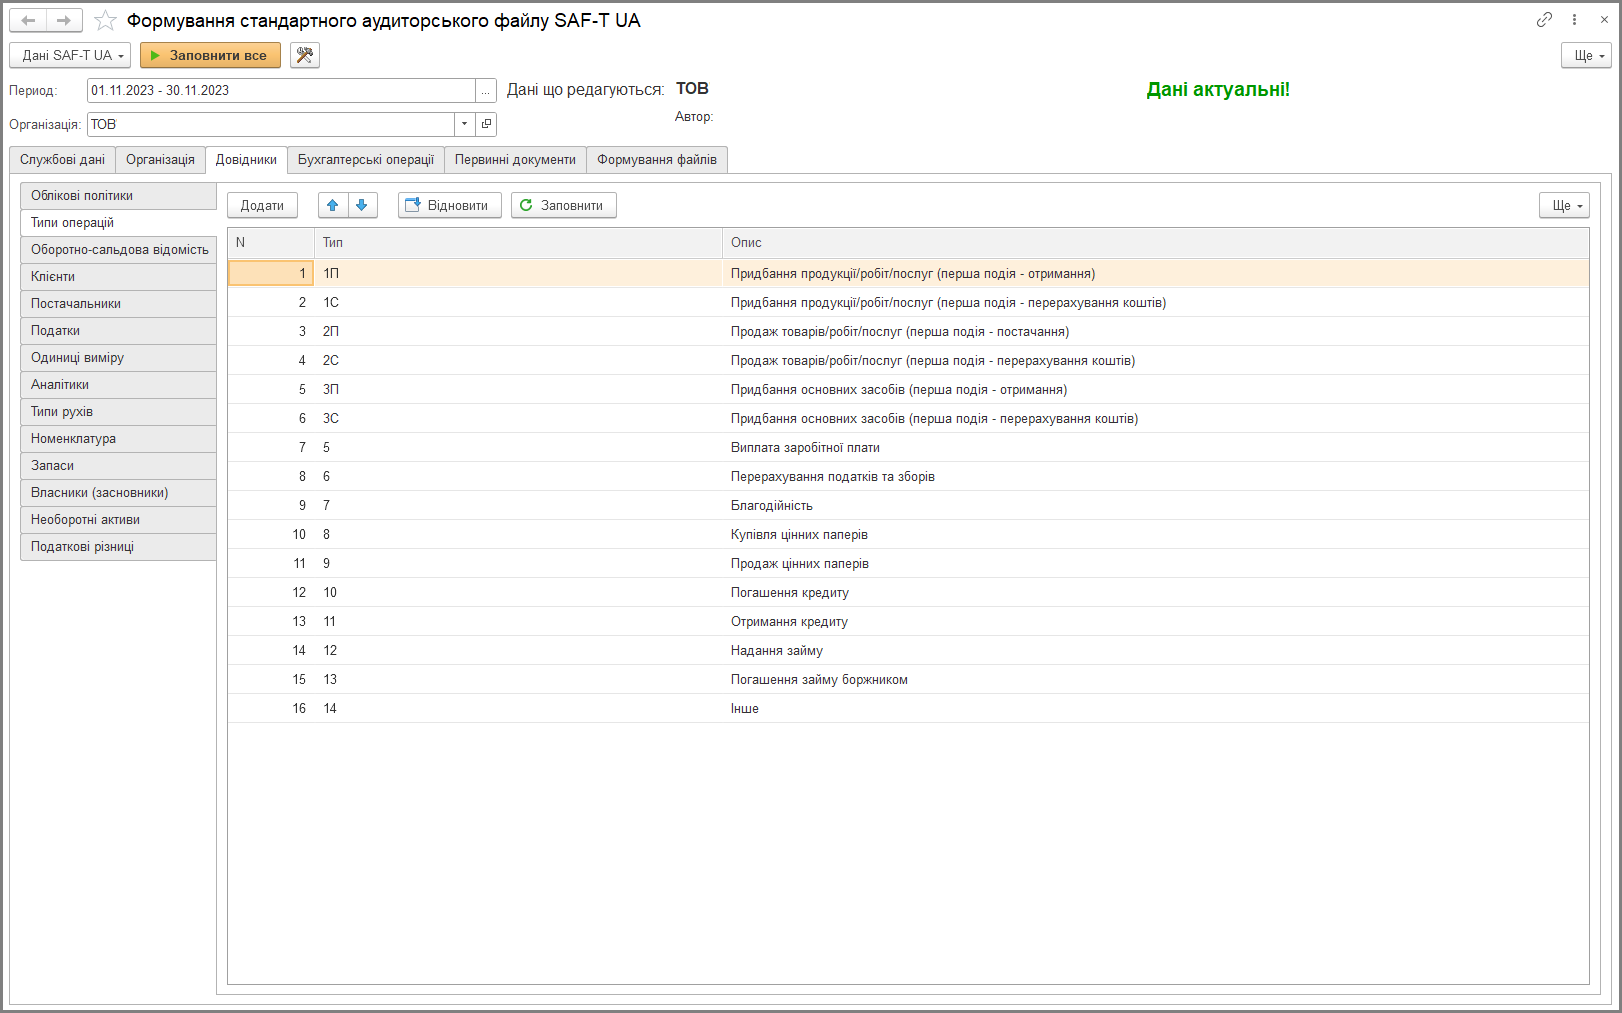Sort by the Тип column header

[518, 243]
